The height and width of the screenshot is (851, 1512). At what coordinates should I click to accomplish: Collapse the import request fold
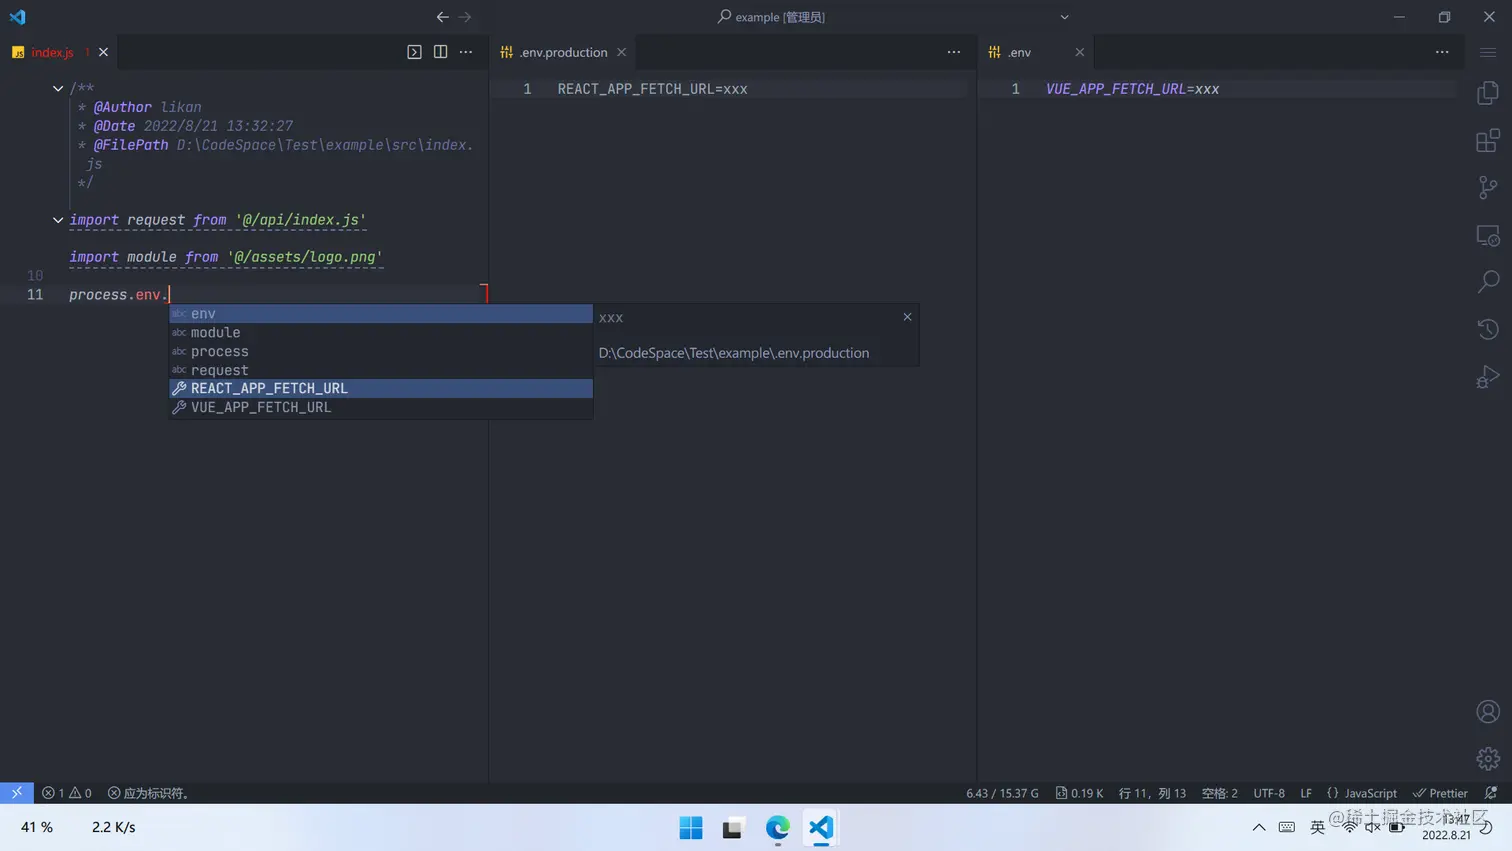click(x=58, y=220)
